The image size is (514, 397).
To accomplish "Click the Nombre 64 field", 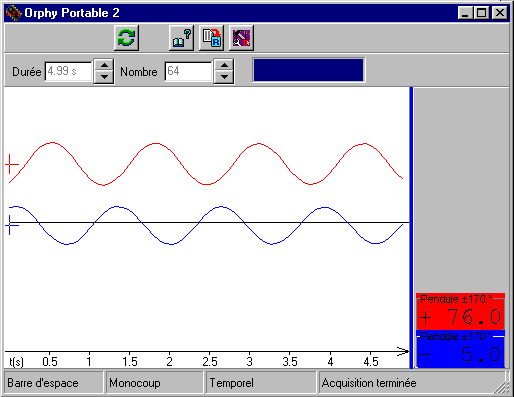I will (188, 71).
